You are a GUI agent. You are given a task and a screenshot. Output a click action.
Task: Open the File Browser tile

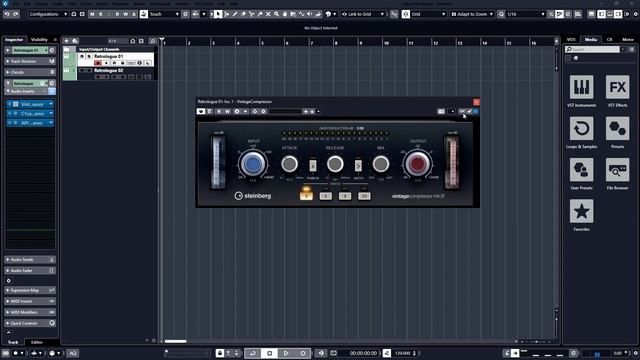tap(617, 169)
